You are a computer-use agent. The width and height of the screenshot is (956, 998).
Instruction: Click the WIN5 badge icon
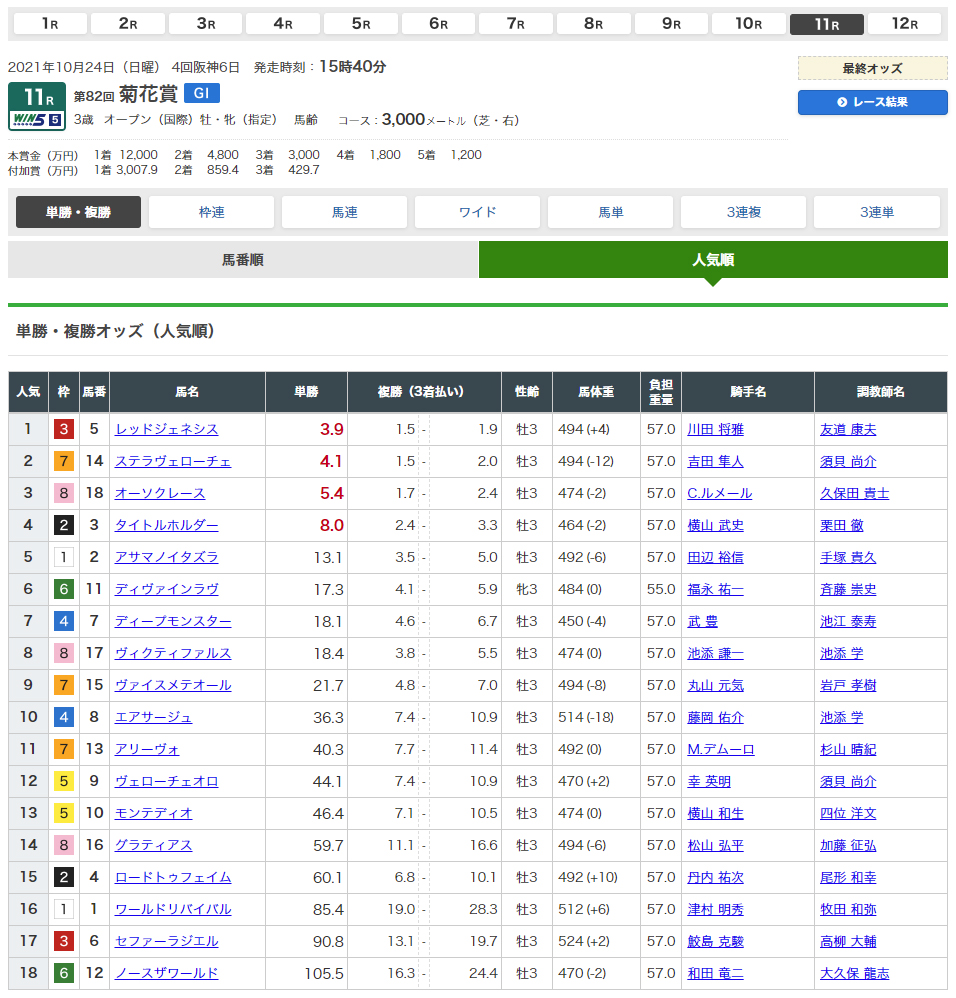click(x=37, y=120)
